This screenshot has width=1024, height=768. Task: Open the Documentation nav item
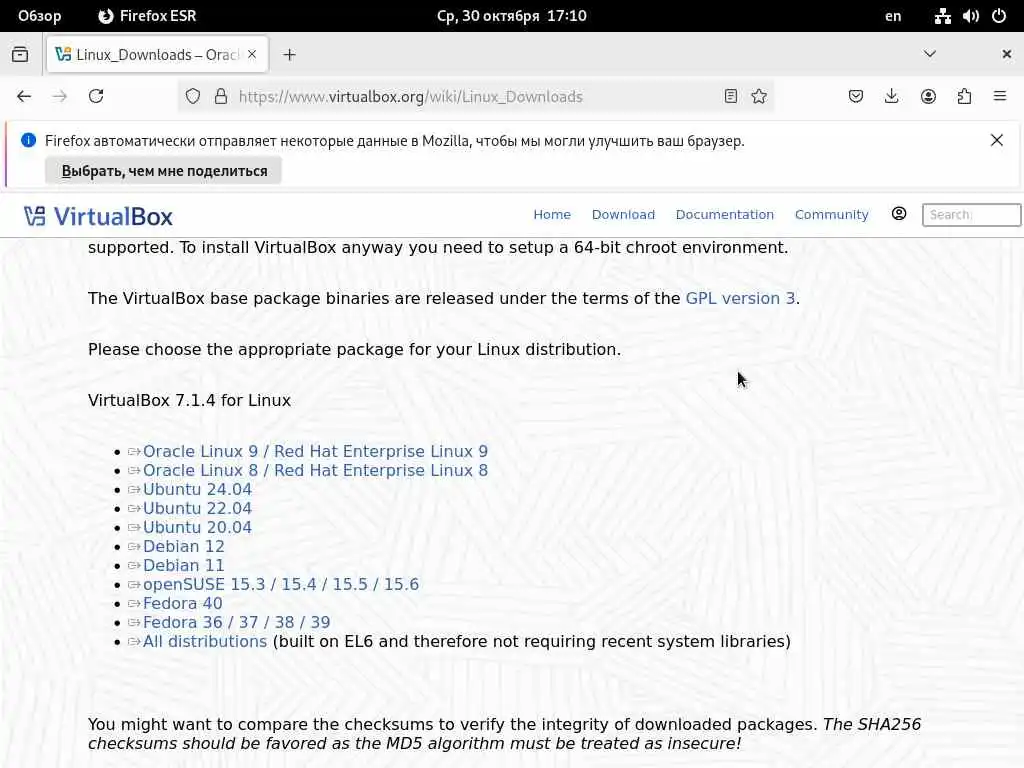point(724,215)
